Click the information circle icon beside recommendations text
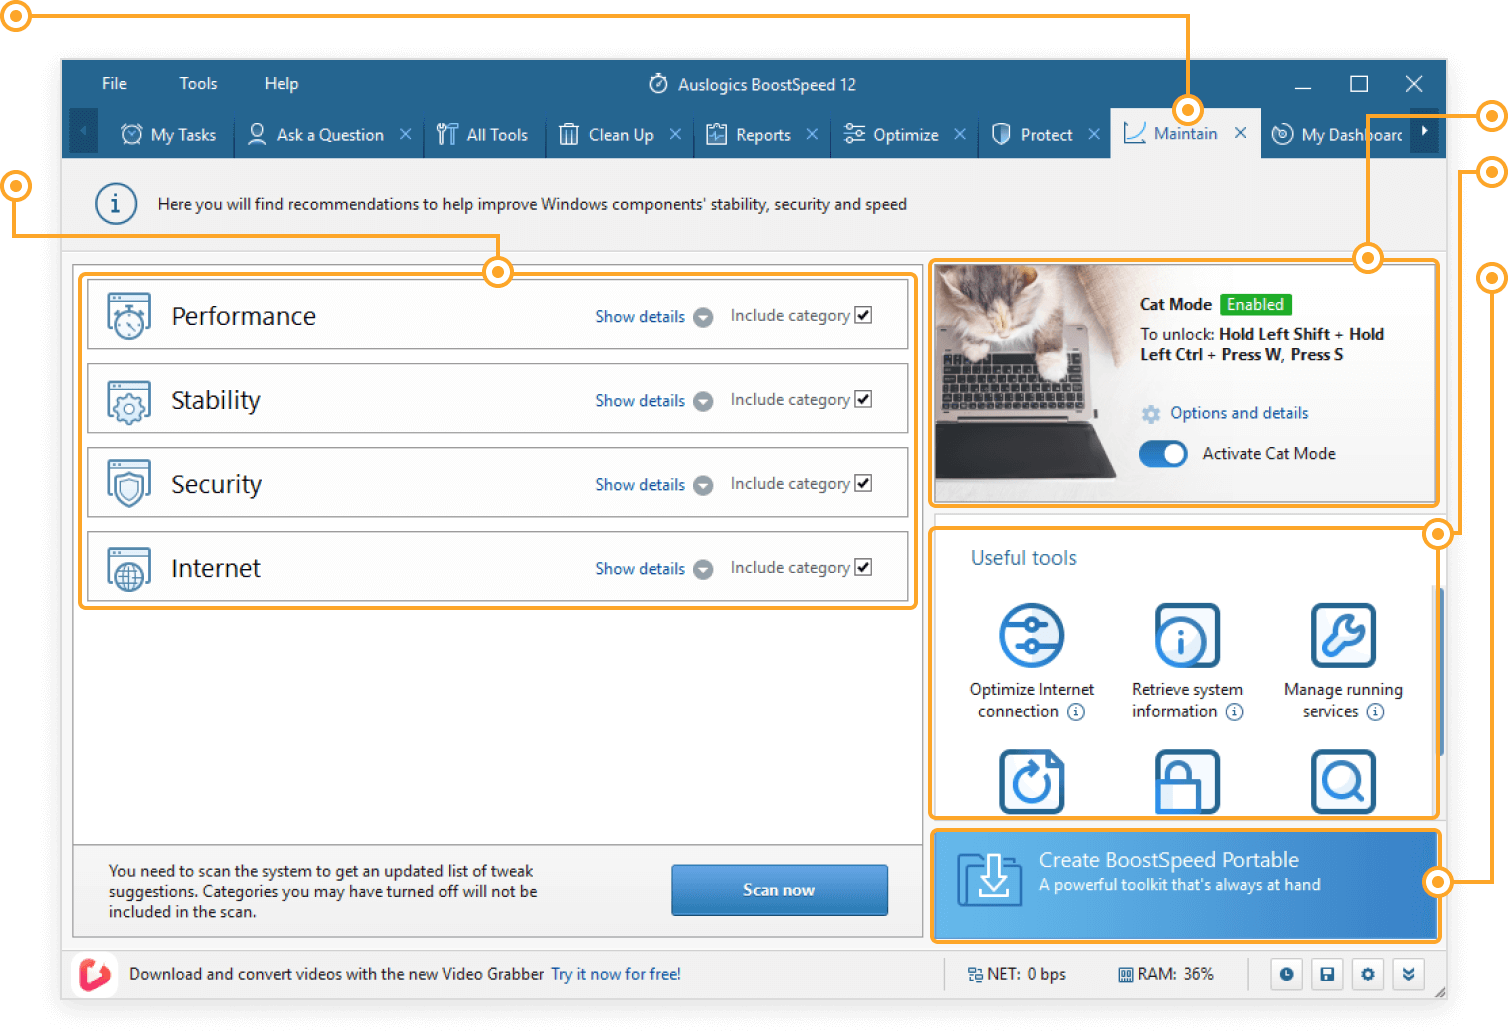The width and height of the screenshot is (1508, 1036). (116, 204)
